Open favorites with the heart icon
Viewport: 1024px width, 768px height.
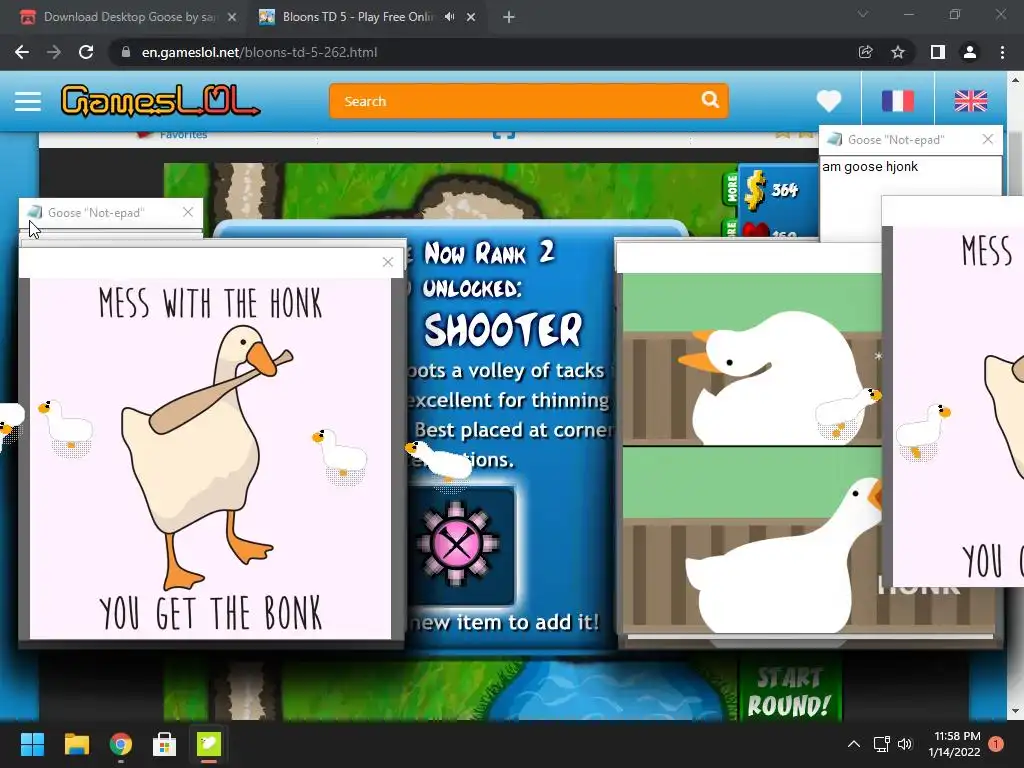(829, 101)
